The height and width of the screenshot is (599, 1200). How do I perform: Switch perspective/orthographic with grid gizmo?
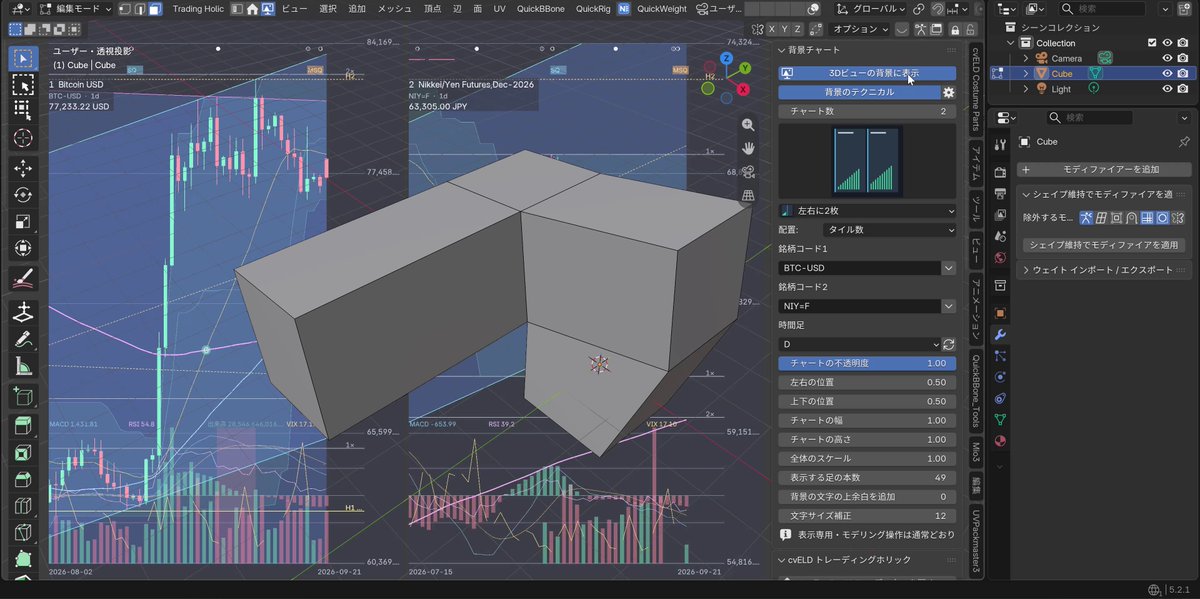[747, 196]
